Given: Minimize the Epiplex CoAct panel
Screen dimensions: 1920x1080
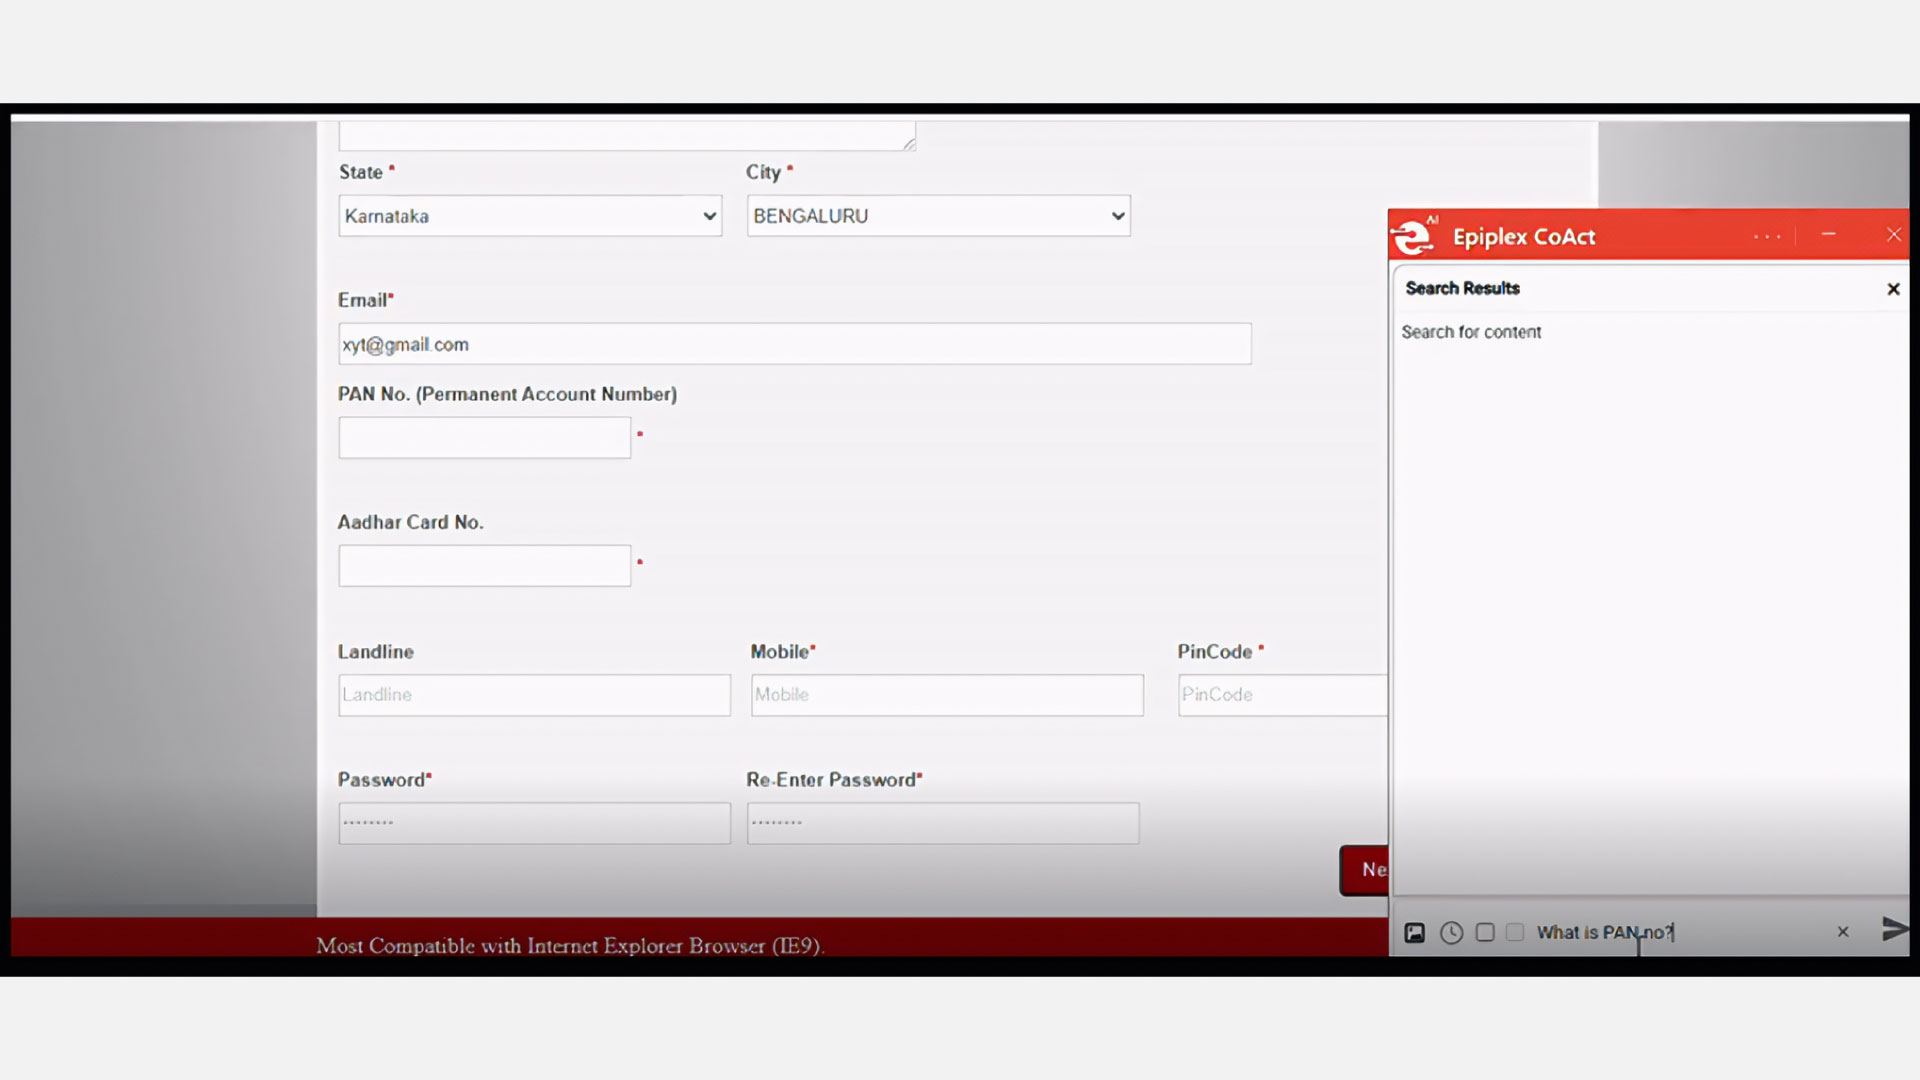Looking at the screenshot, I should [1828, 234].
